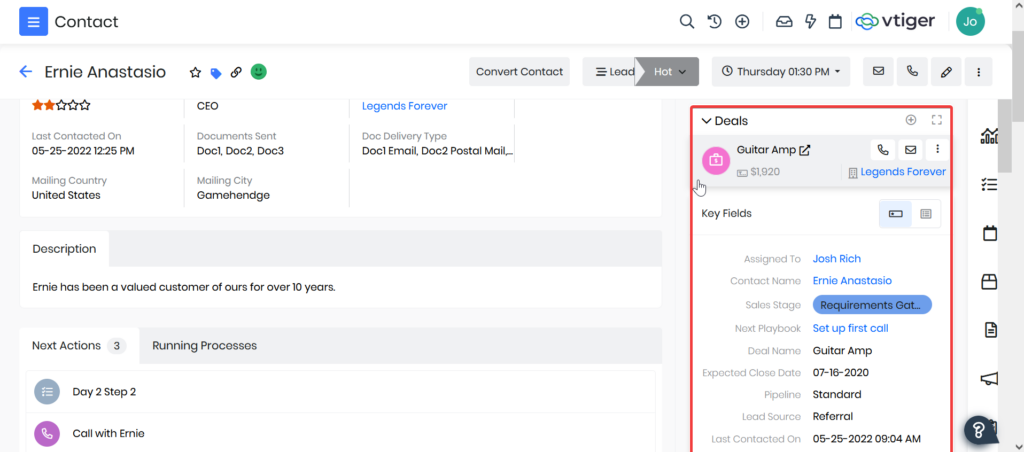Open the recent history icon
The width and height of the screenshot is (1024, 452).
tap(714, 21)
